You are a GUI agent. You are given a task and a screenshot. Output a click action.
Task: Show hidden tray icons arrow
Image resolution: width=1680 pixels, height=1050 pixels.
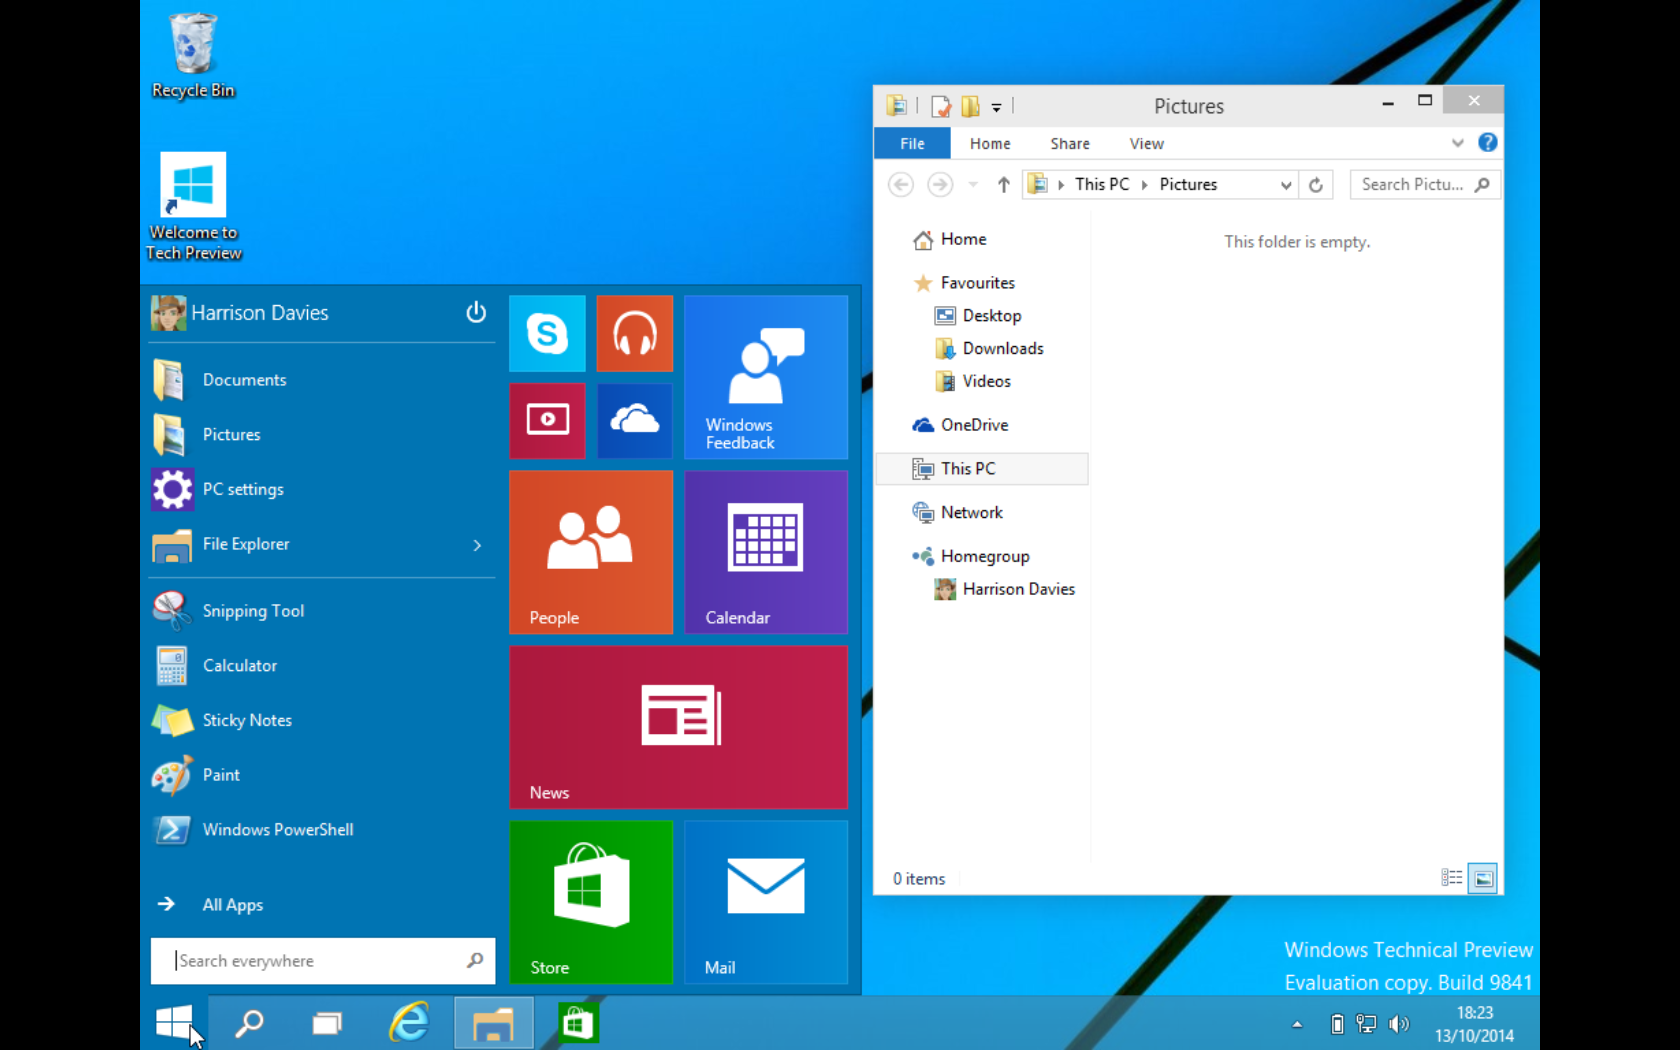click(1297, 1024)
